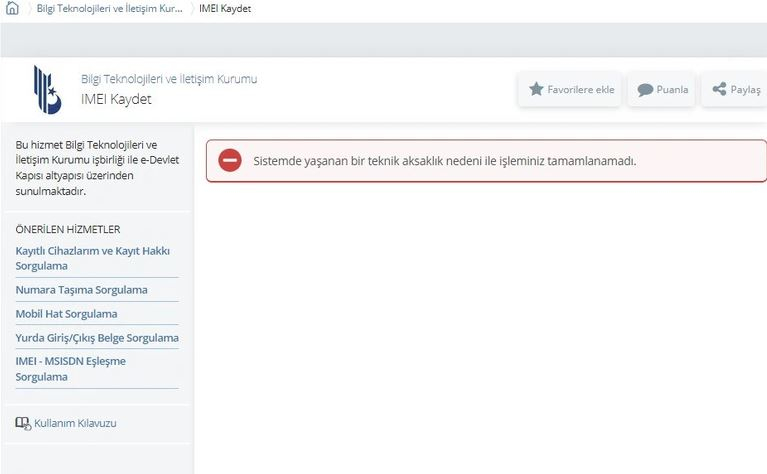The image size is (767, 474).
Task: Click the ÖNERİLEN HİZMETLER heading
Action: [68, 229]
